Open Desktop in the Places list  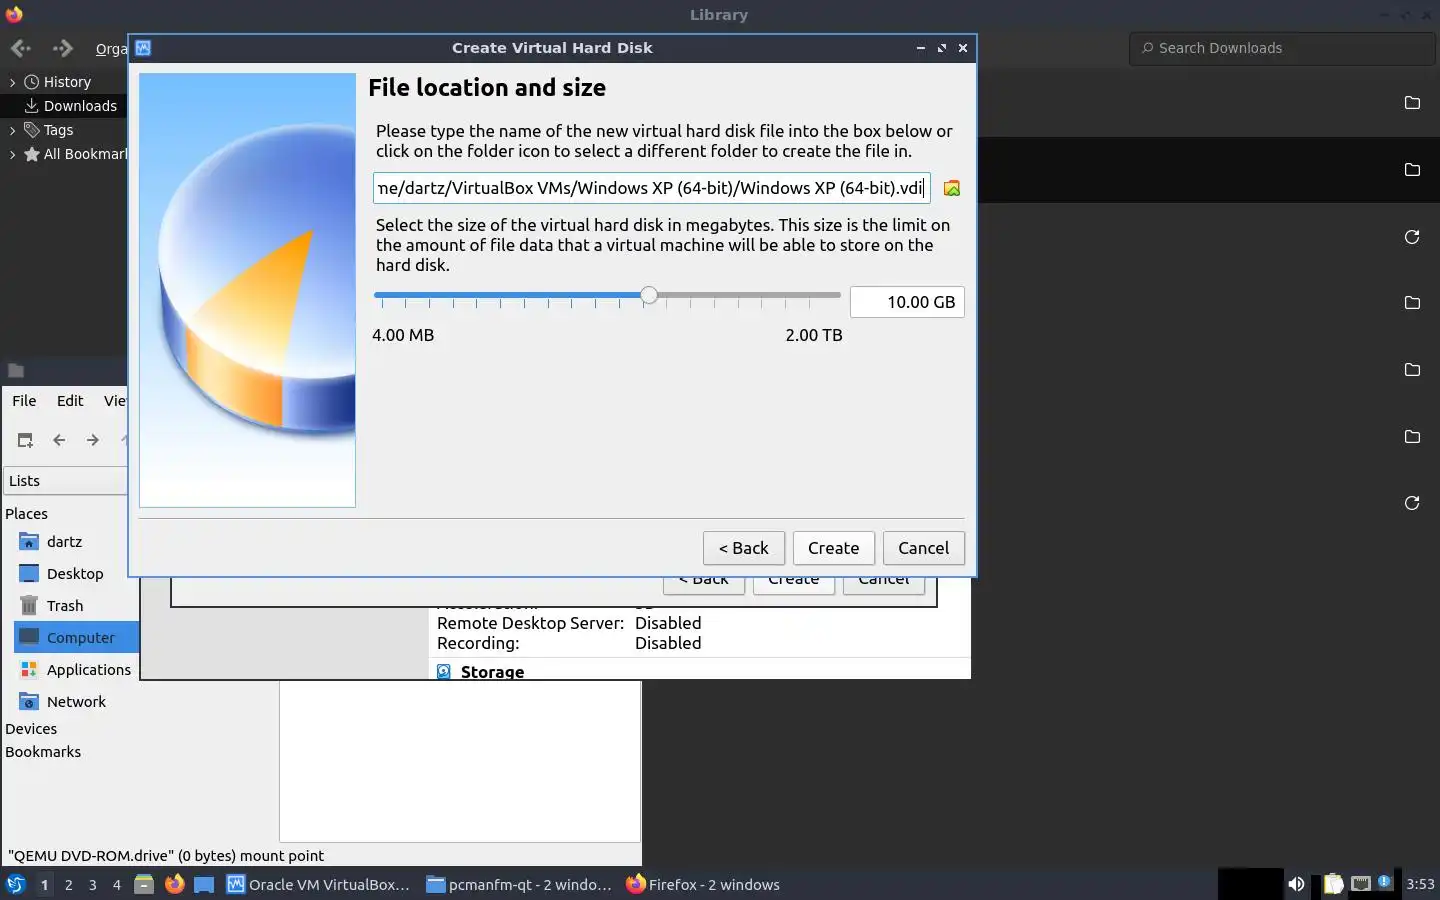coord(75,574)
